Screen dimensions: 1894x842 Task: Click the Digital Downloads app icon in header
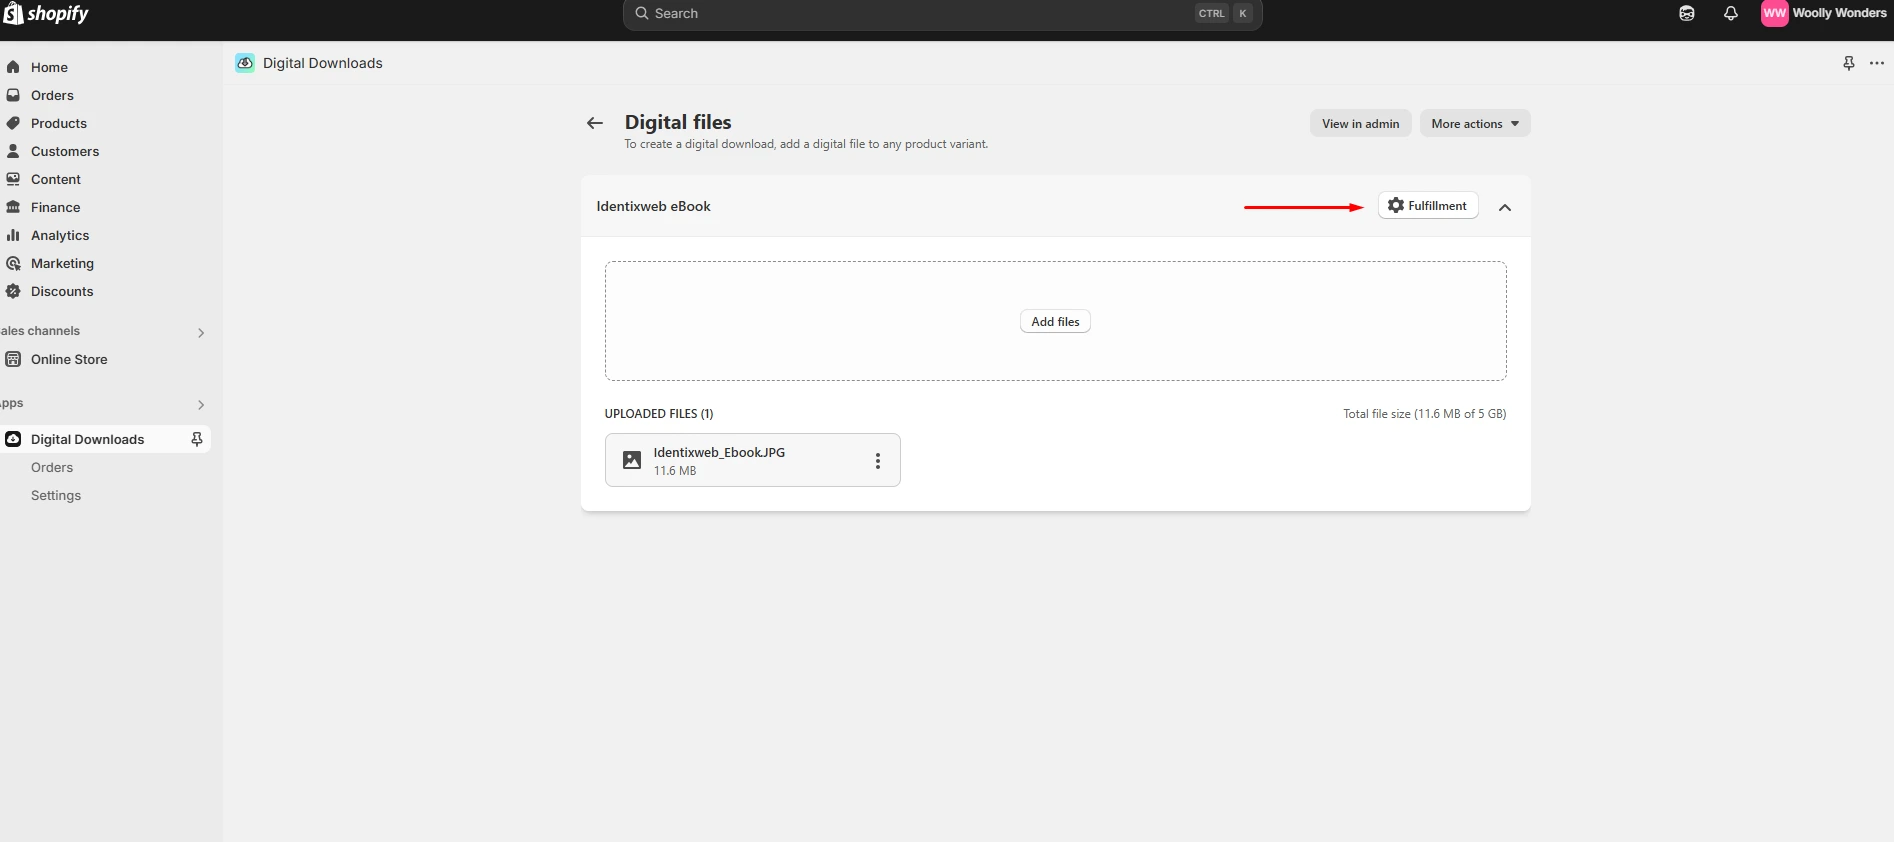245,63
